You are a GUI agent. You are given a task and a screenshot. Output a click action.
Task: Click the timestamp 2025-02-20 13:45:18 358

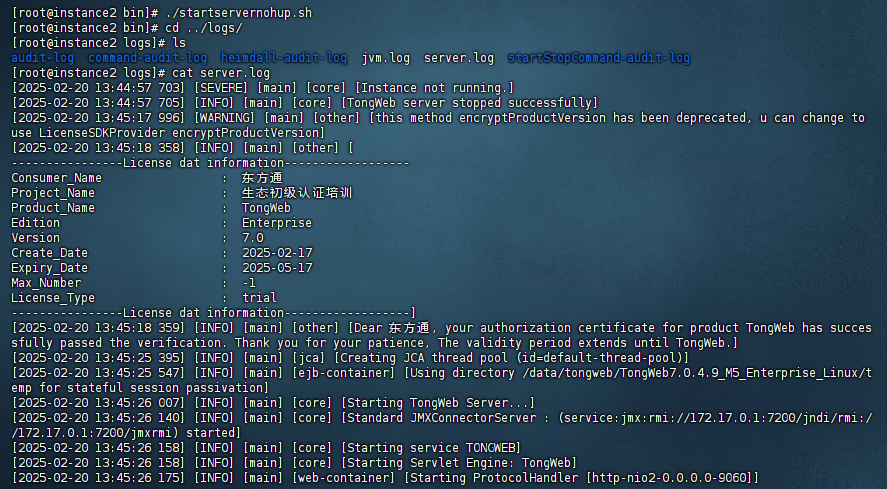tap(99, 148)
